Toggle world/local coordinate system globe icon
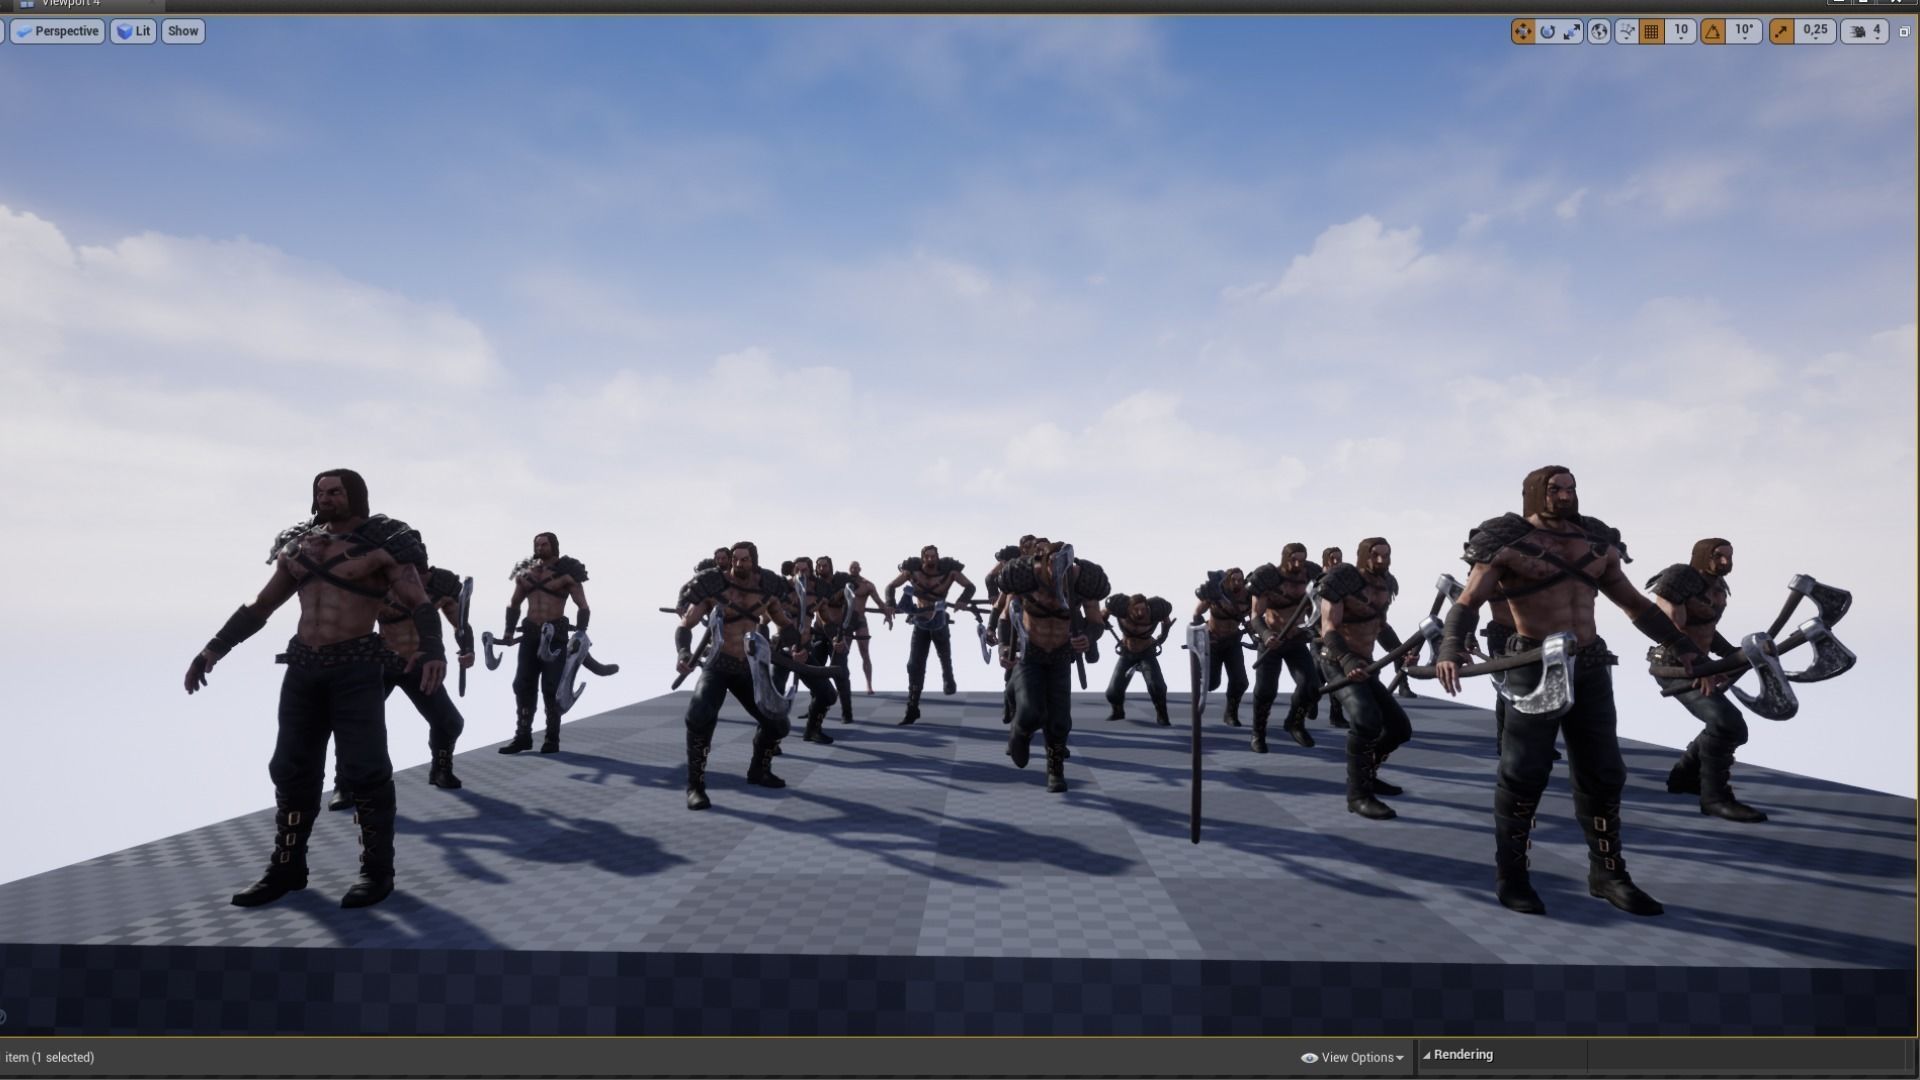Screen dimensions: 1920x1080 tap(1599, 32)
